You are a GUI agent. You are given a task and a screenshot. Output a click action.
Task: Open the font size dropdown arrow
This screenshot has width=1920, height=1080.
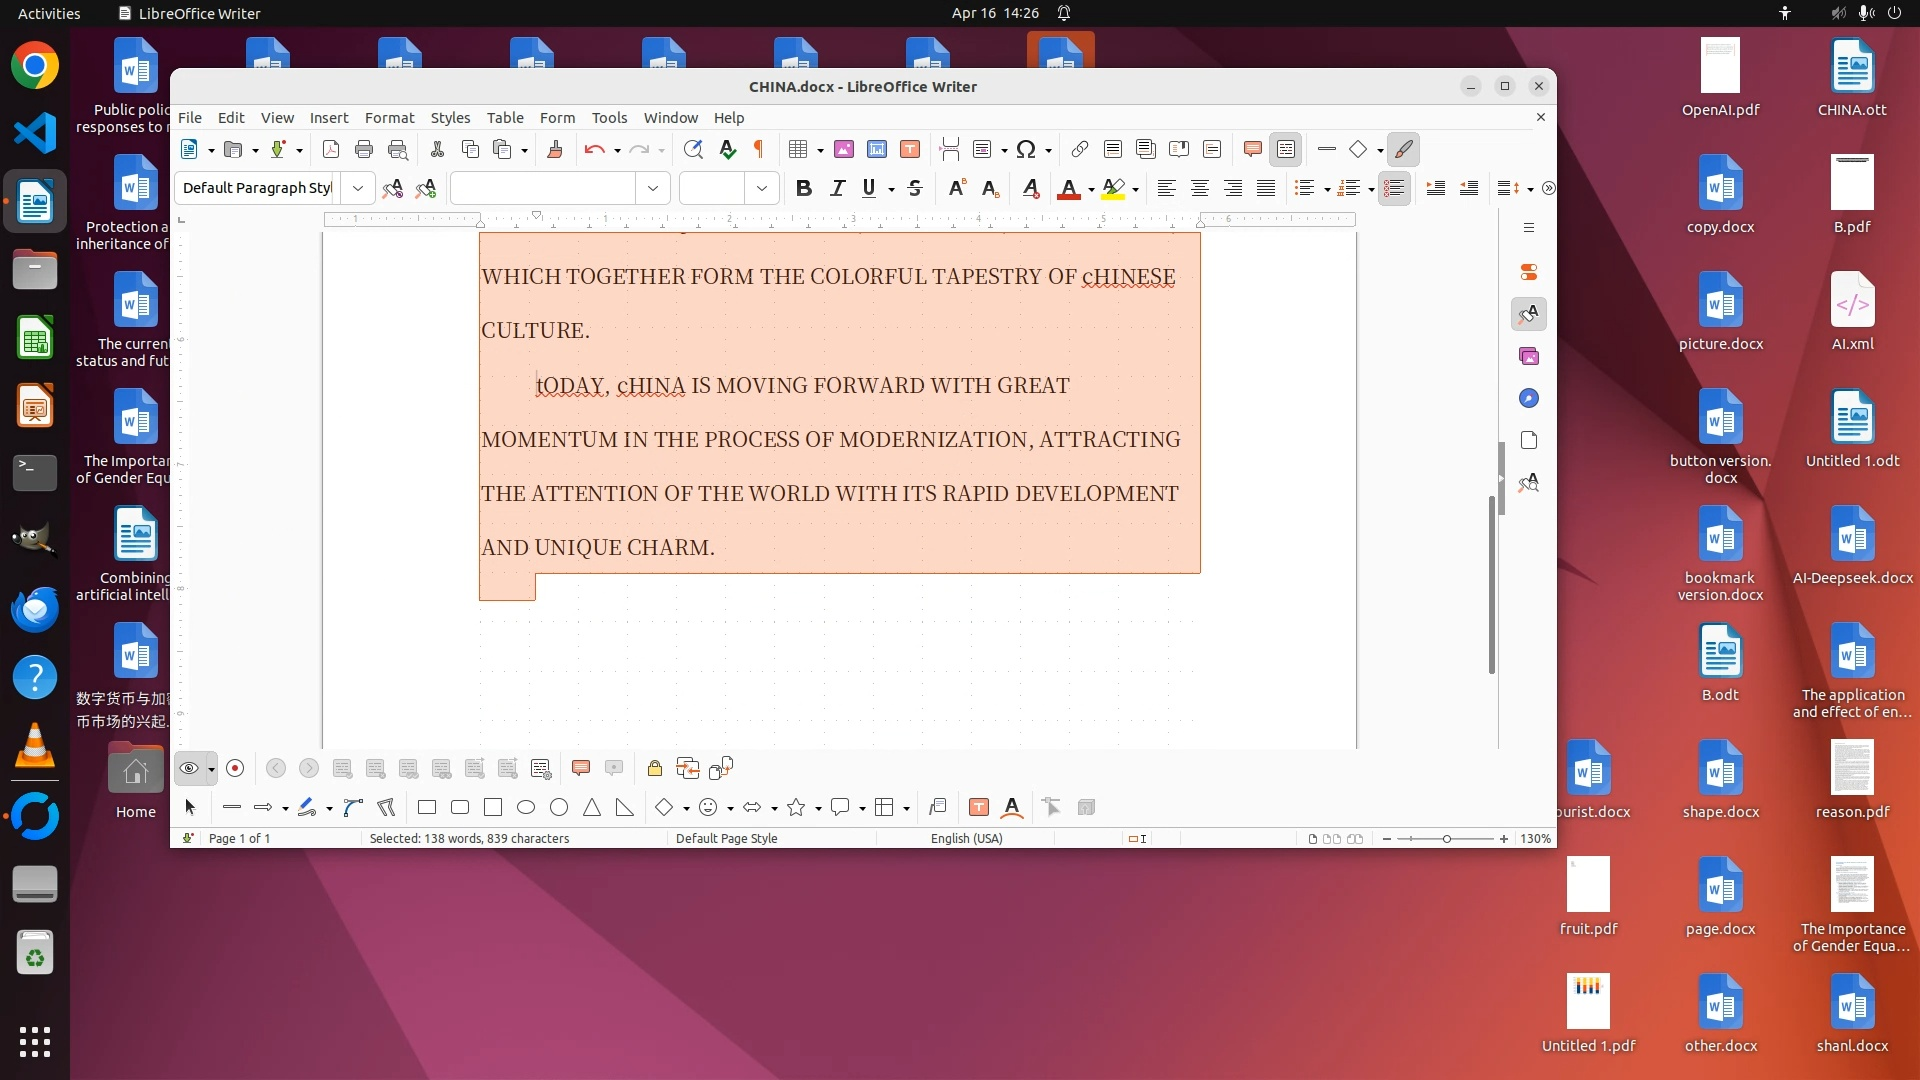(x=762, y=188)
